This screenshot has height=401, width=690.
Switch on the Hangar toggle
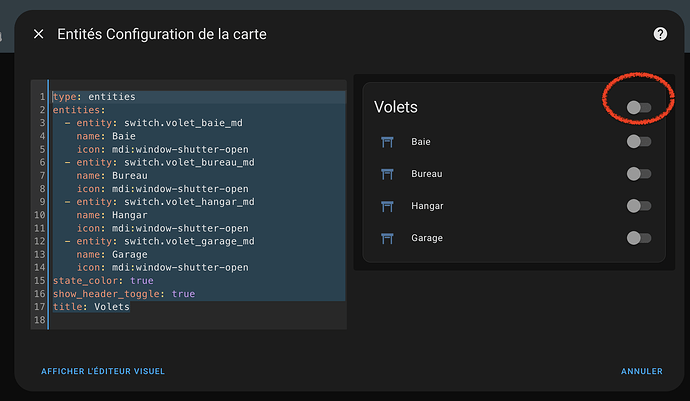pyautogui.click(x=639, y=206)
